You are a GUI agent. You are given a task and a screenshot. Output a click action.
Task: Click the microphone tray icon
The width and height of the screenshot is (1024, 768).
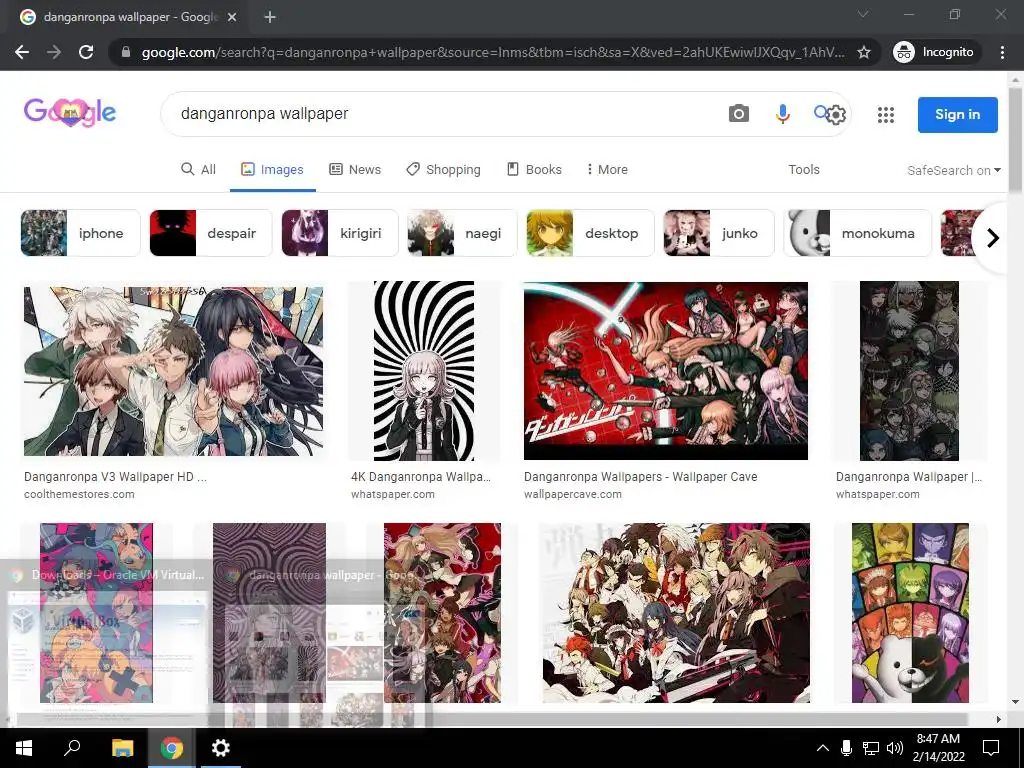(846, 748)
